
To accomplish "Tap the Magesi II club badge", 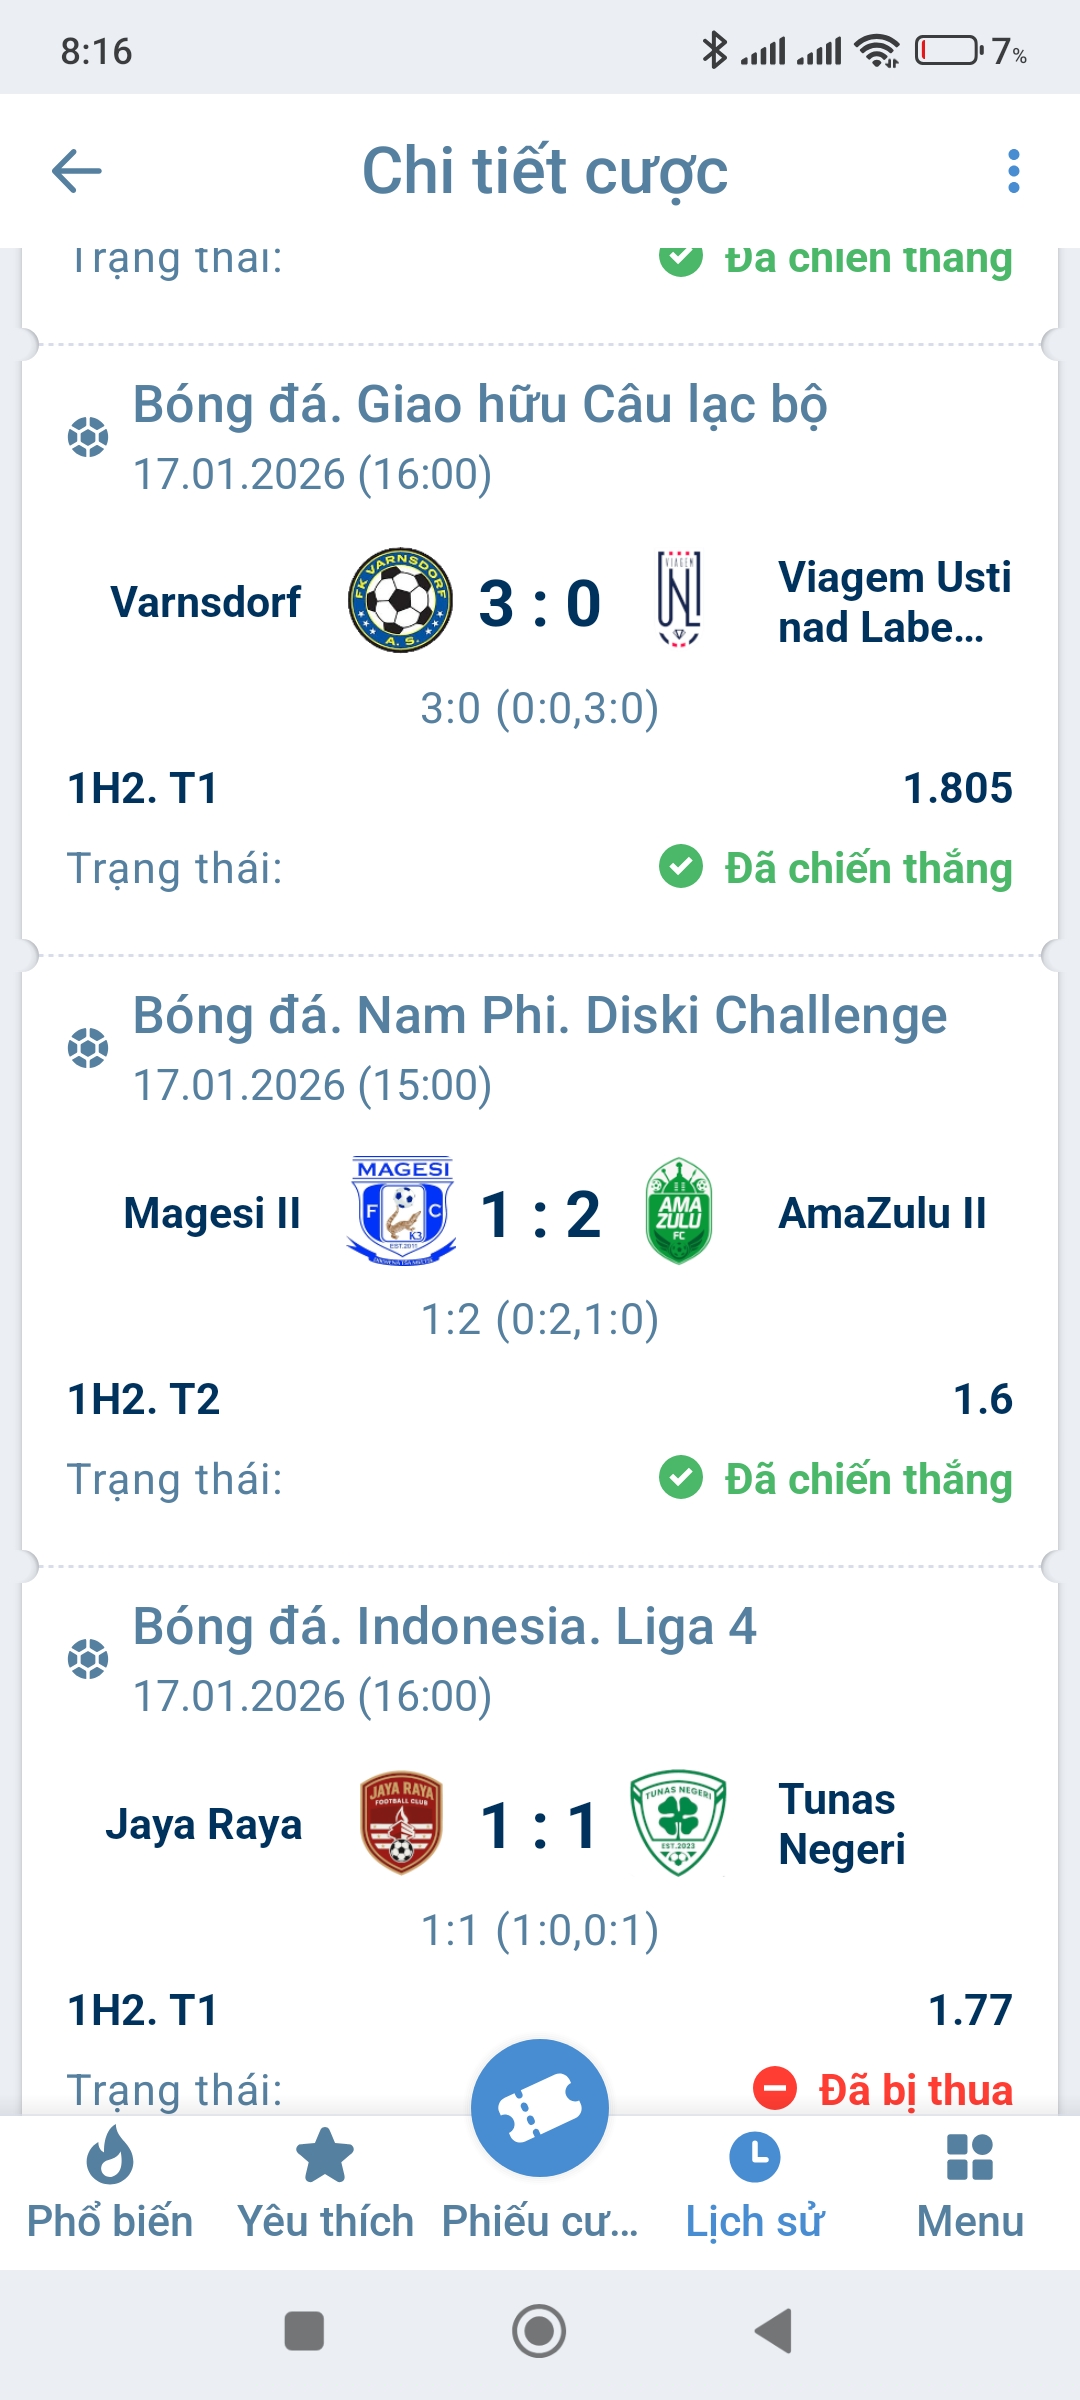I will [402, 1211].
